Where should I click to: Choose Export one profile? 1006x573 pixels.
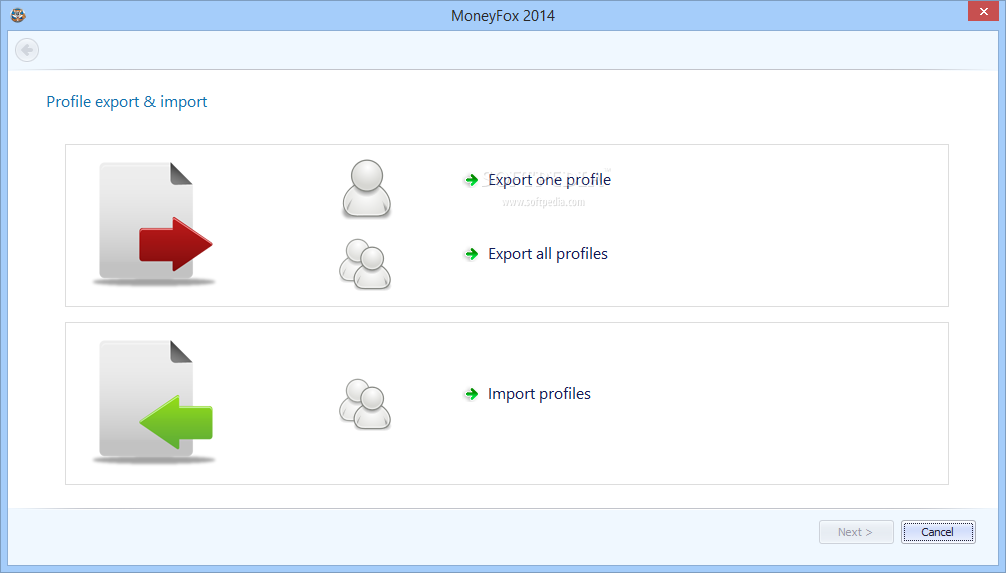[549, 180]
